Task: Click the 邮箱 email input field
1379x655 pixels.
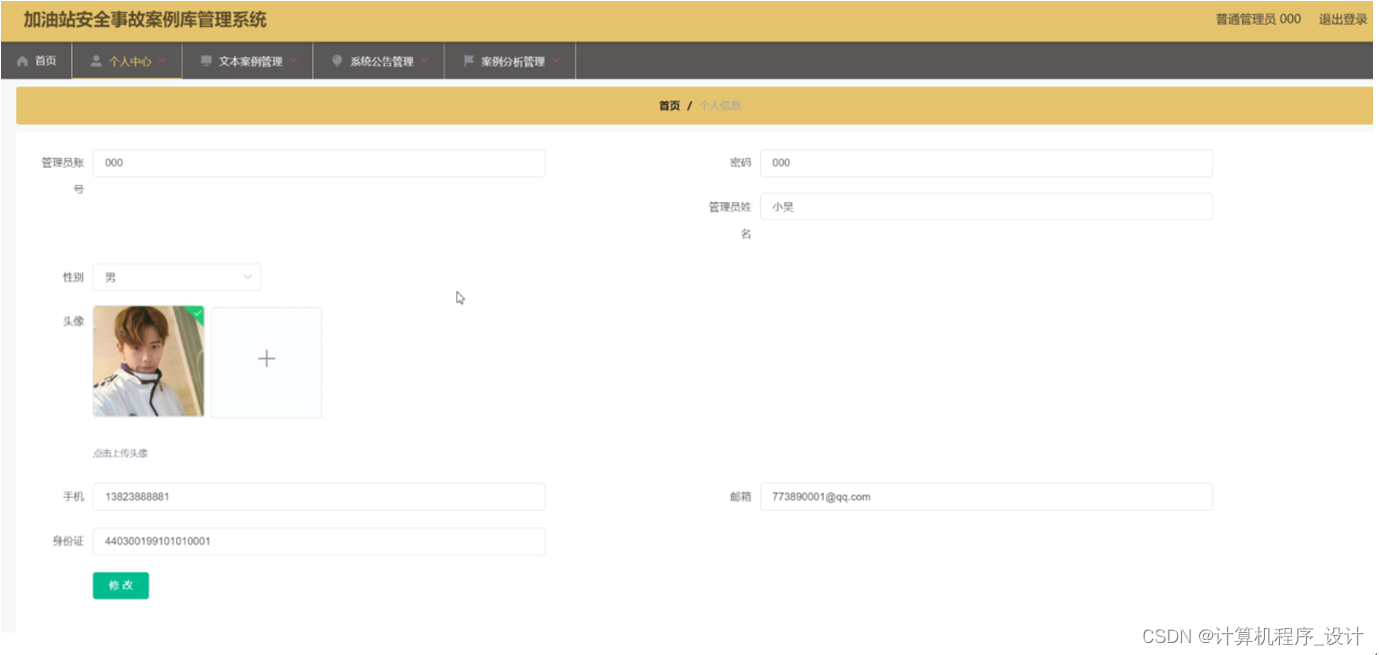Action: 986,497
